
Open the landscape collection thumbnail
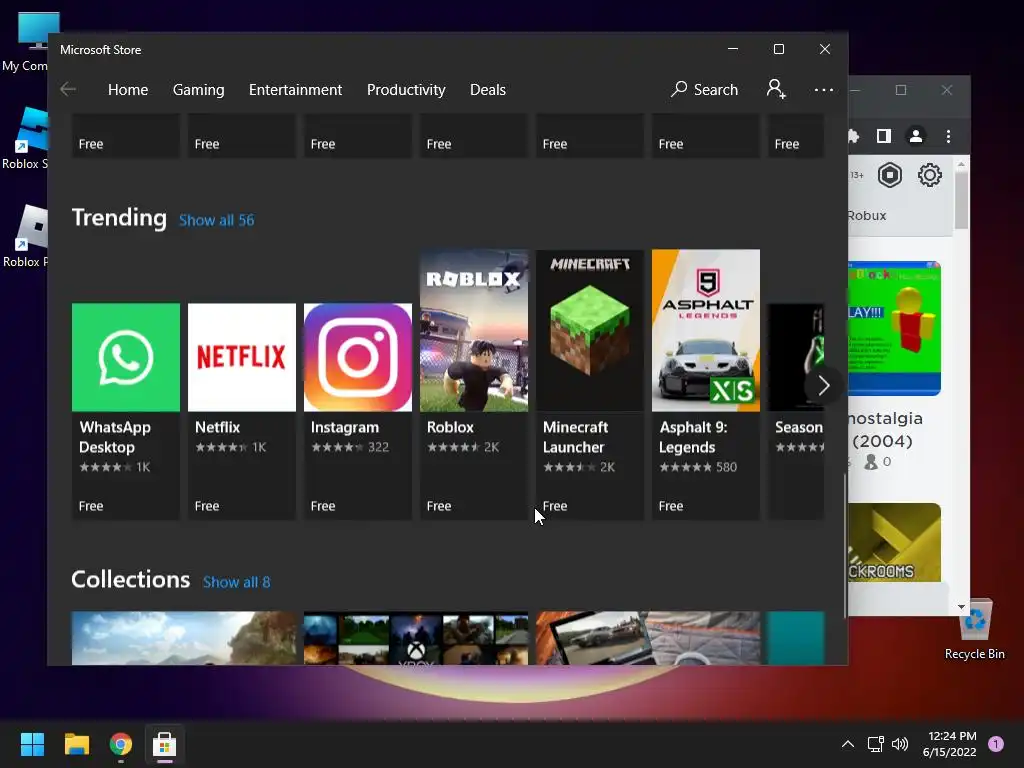pos(184,638)
